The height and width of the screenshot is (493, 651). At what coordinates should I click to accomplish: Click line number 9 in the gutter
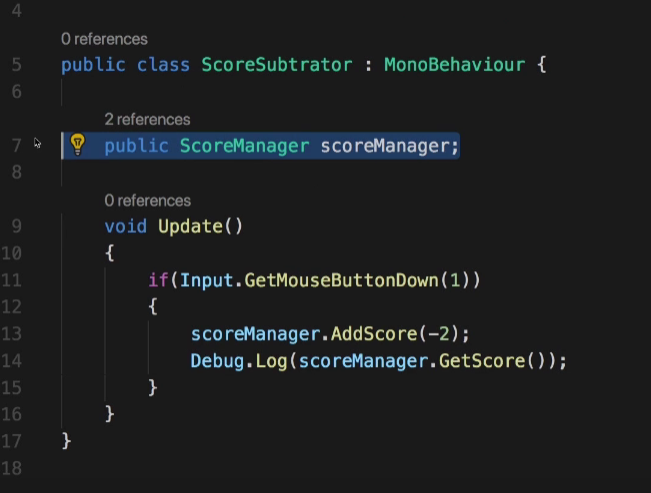(16, 227)
